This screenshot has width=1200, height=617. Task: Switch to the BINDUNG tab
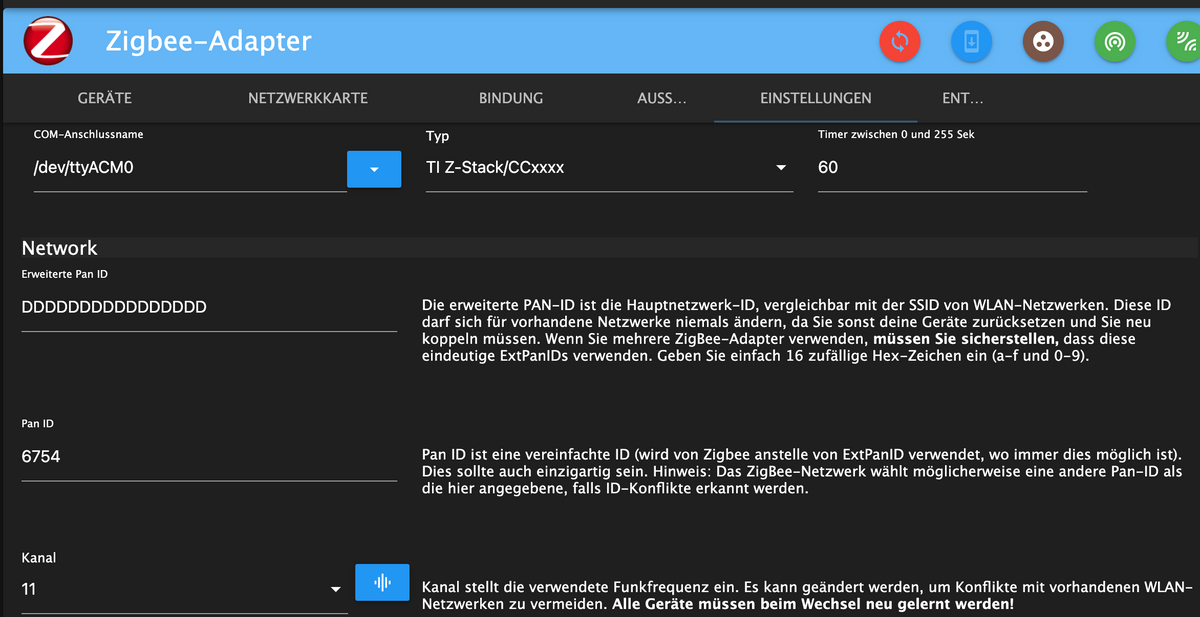pyautogui.click(x=511, y=98)
